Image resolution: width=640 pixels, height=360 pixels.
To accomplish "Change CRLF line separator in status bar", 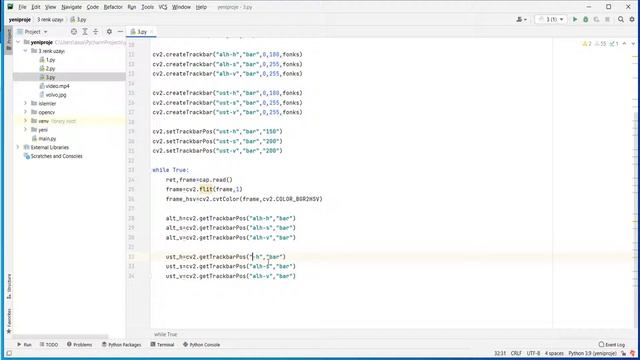I will pyautogui.click(x=516, y=353).
